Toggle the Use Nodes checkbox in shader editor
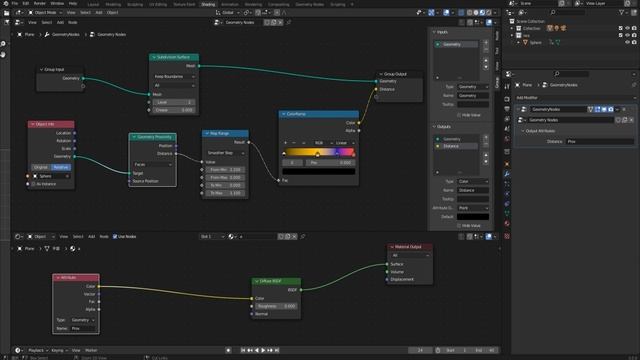 click(115, 237)
